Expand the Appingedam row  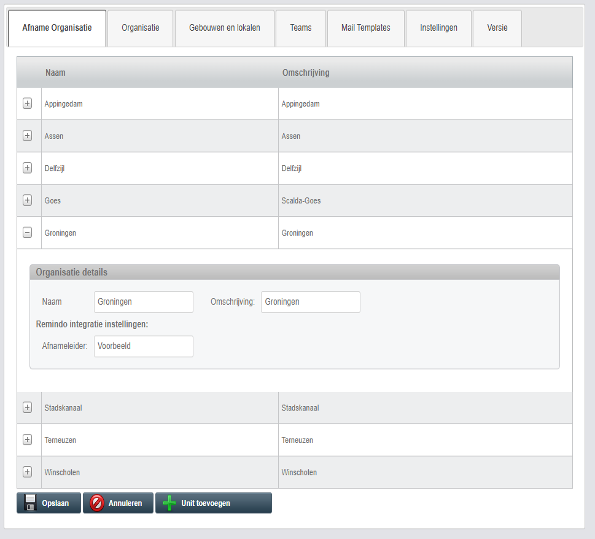pos(27,103)
